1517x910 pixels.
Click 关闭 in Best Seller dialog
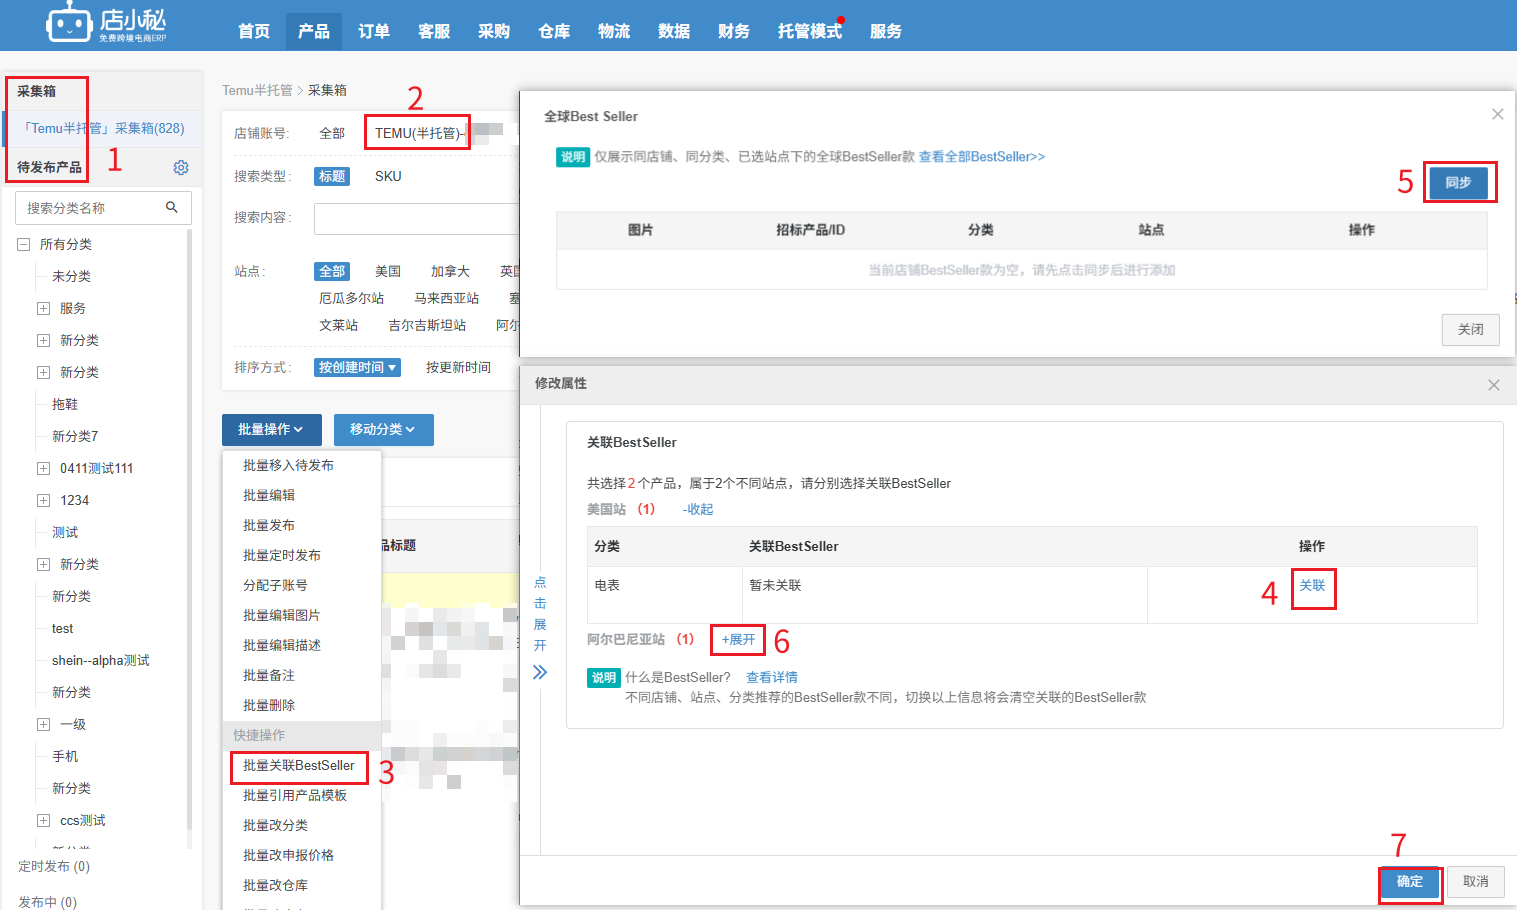pyautogui.click(x=1470, y=329)
